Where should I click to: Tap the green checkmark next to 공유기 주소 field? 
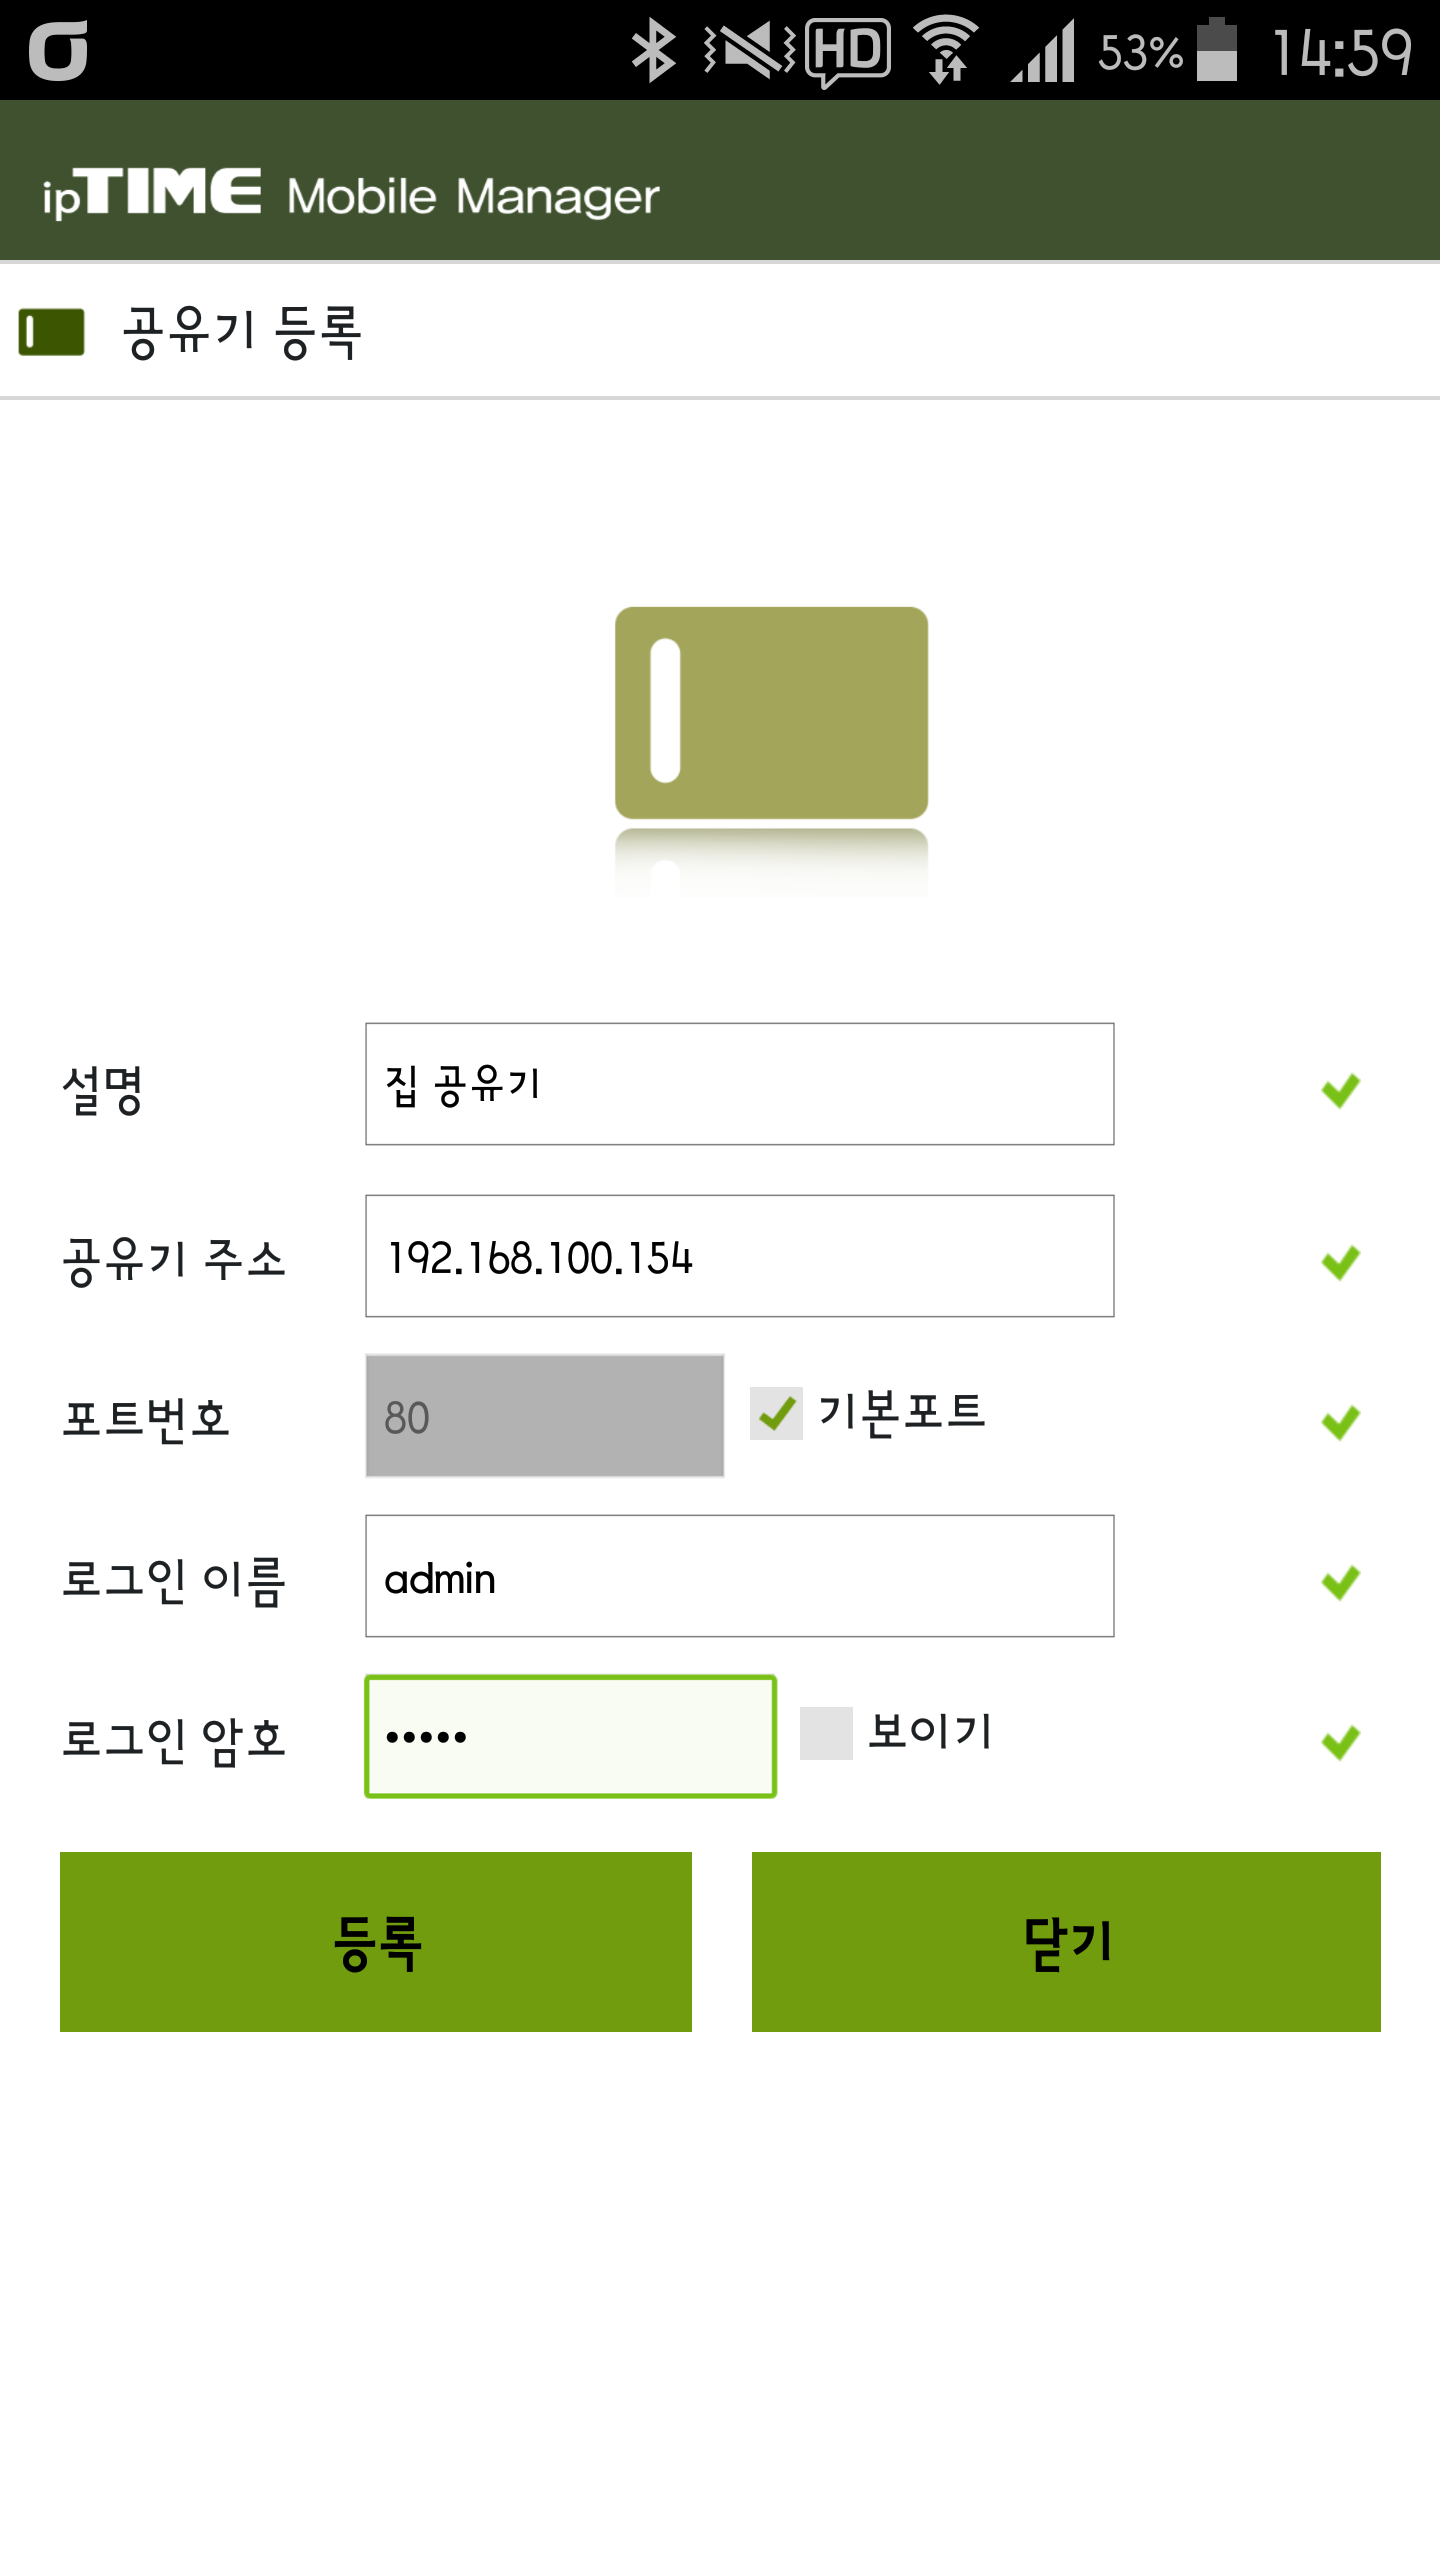(1340, 1262)
